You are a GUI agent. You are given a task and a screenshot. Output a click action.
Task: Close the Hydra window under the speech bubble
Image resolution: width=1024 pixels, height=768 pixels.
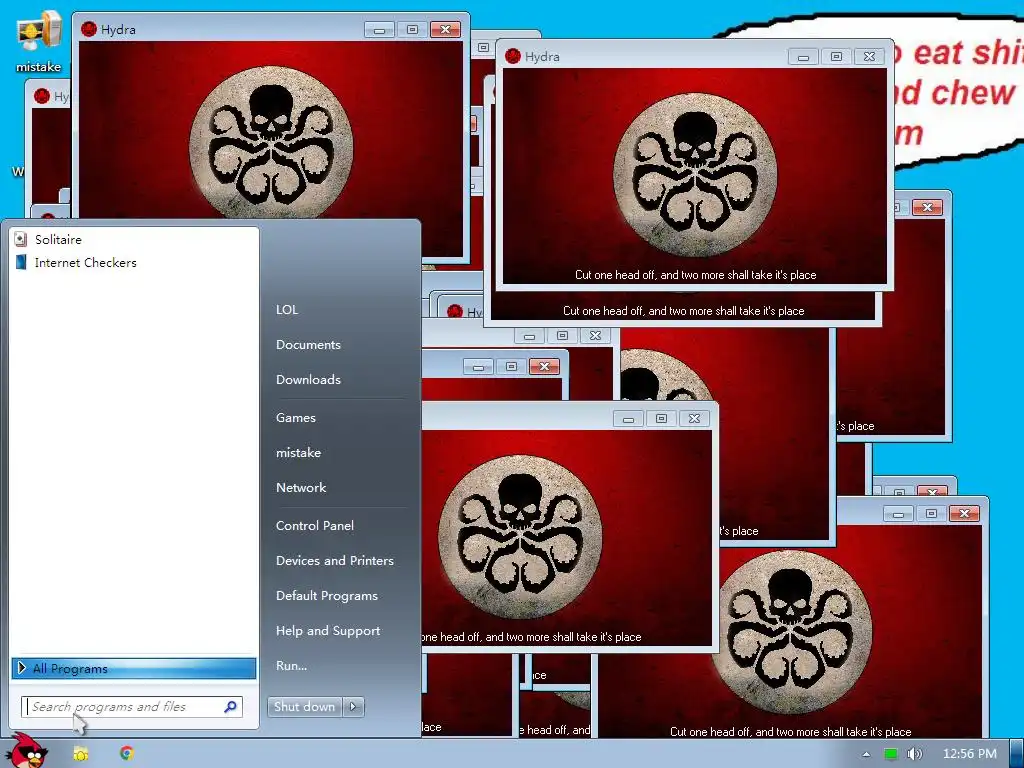click(x=869, y=57)
